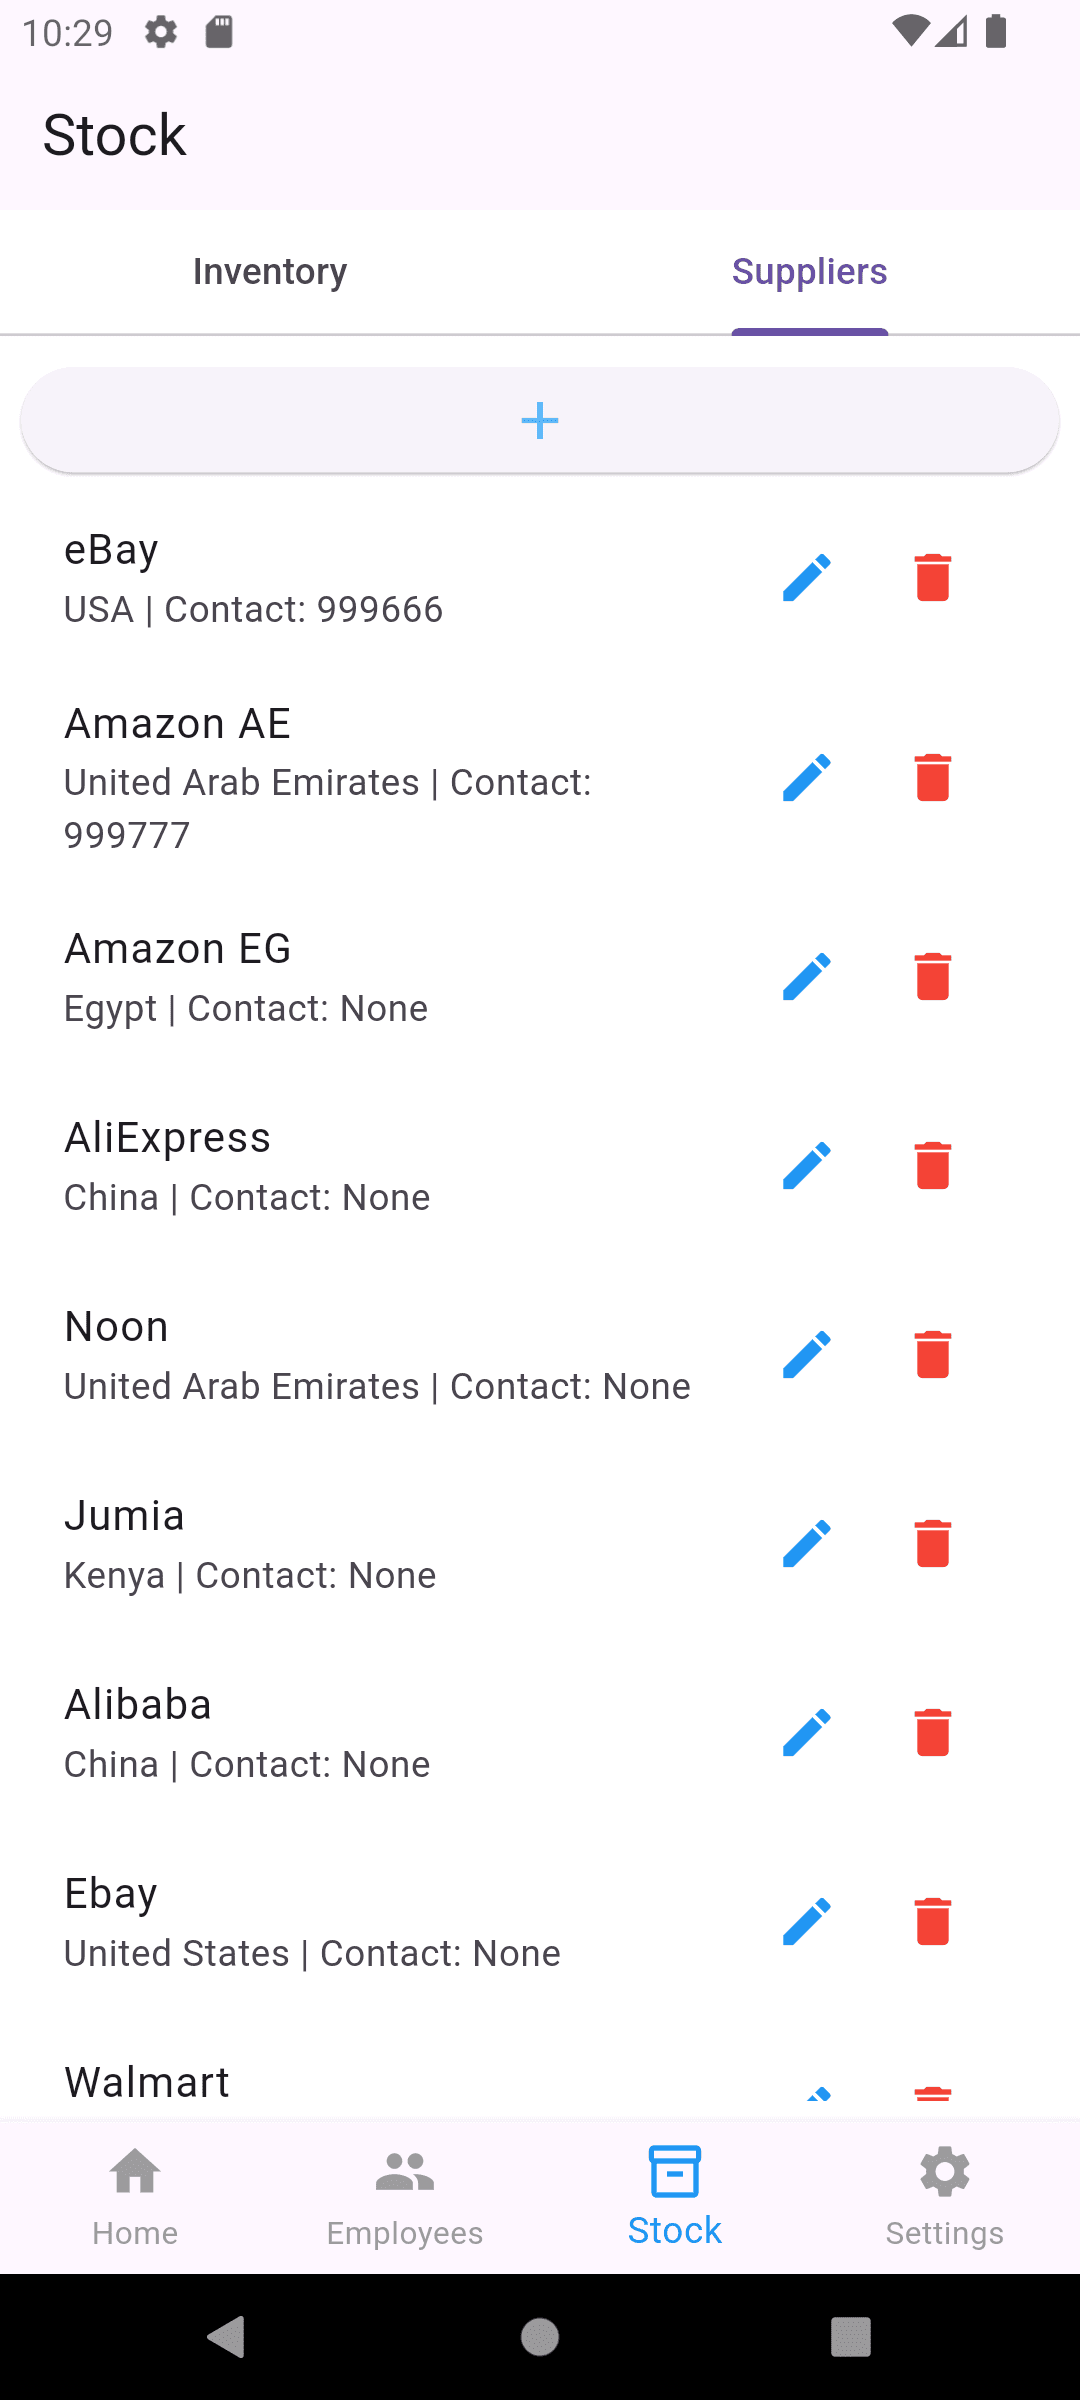Edit the AliExpress supplier
The height and width of the screenshot is (2400, 1080).
806,1166
